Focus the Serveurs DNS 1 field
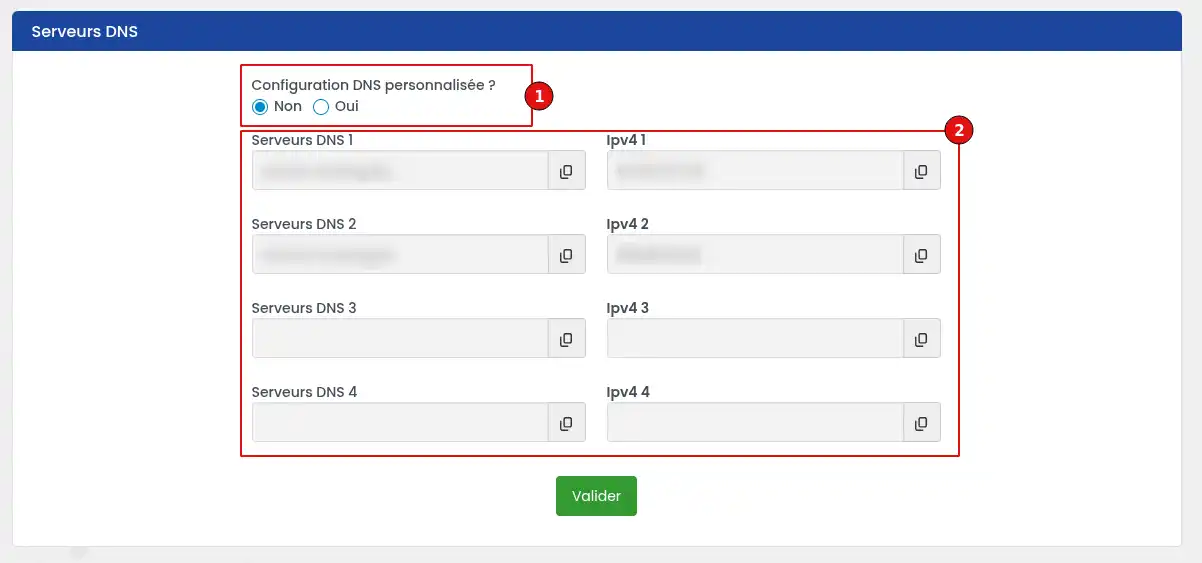The width and height of the screenshot is (1202, 563). 400,171
